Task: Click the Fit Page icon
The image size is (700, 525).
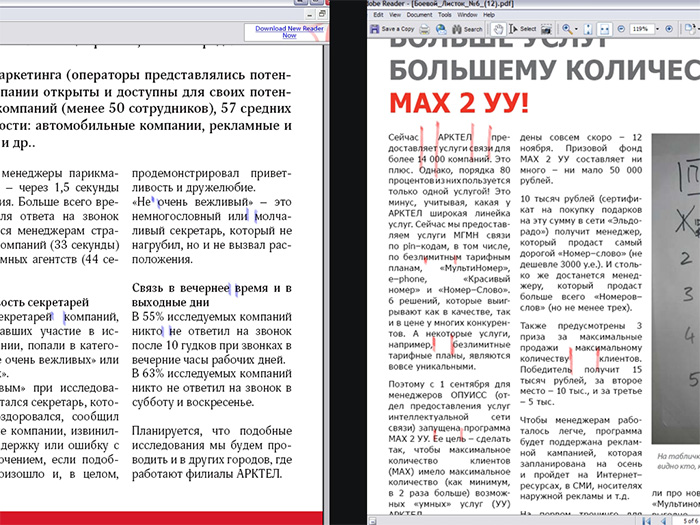Action: (588, 29)
